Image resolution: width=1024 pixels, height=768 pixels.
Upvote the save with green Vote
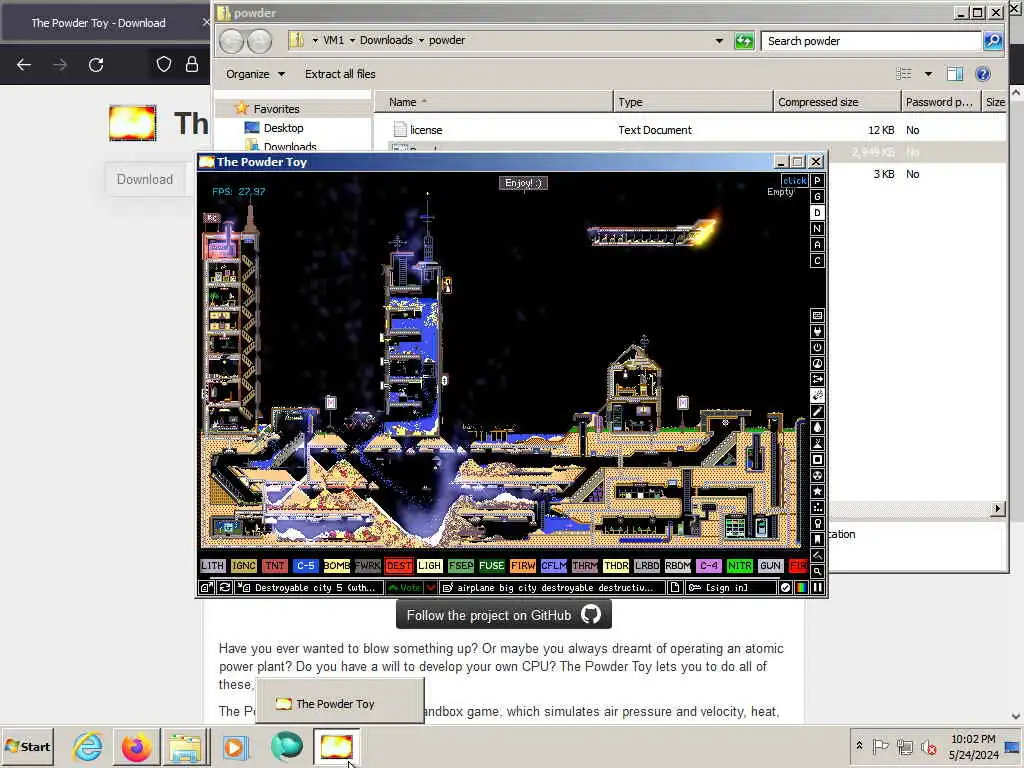click(404, 588)
